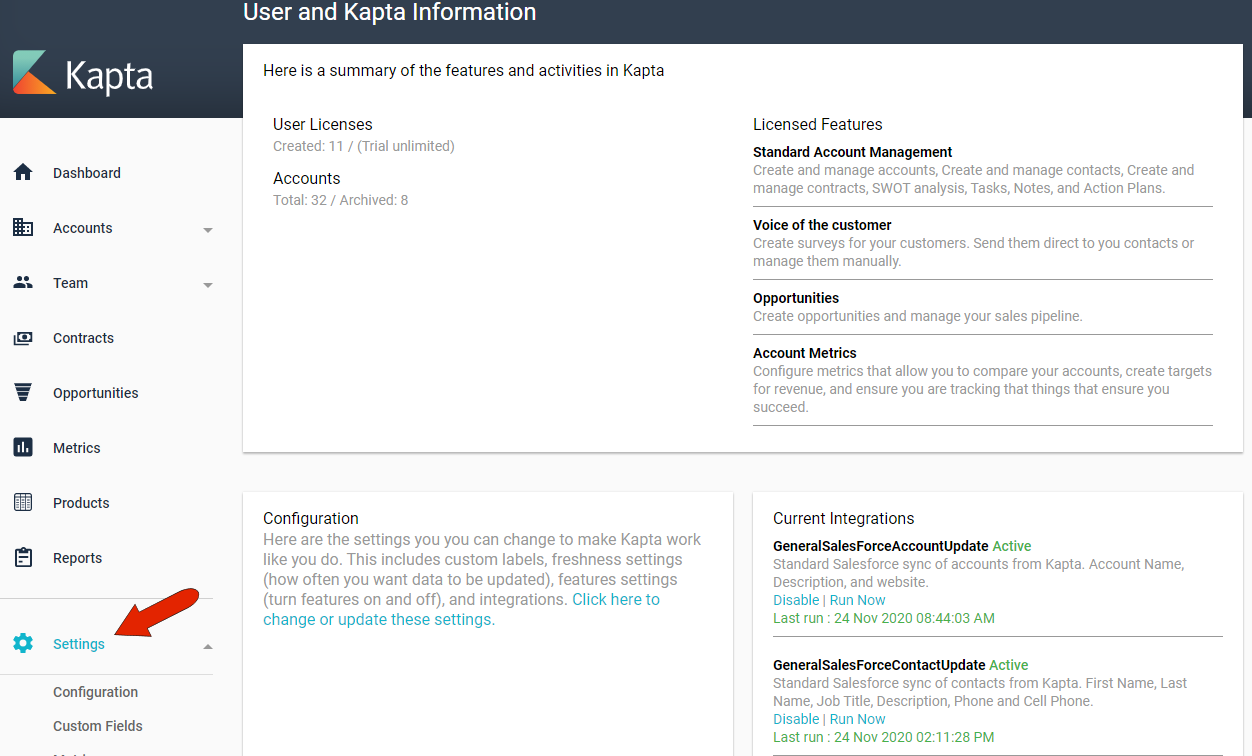Select the Products icon in sidebar
The height and width of the screenshot is (756, 1252).
click(23, 502)
